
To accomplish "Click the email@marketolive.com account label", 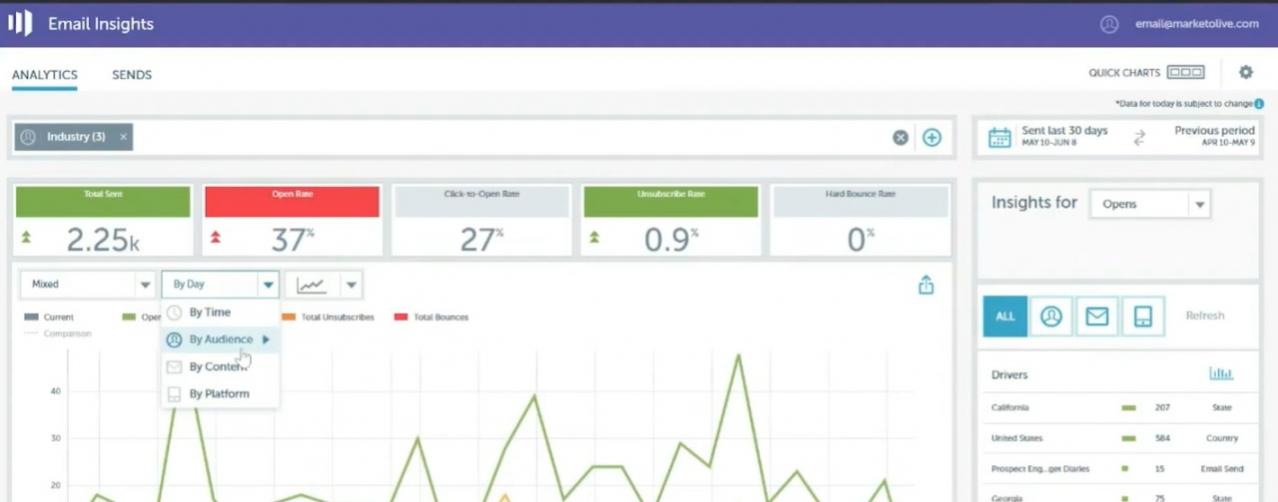I will click(x=1197, y=24).
